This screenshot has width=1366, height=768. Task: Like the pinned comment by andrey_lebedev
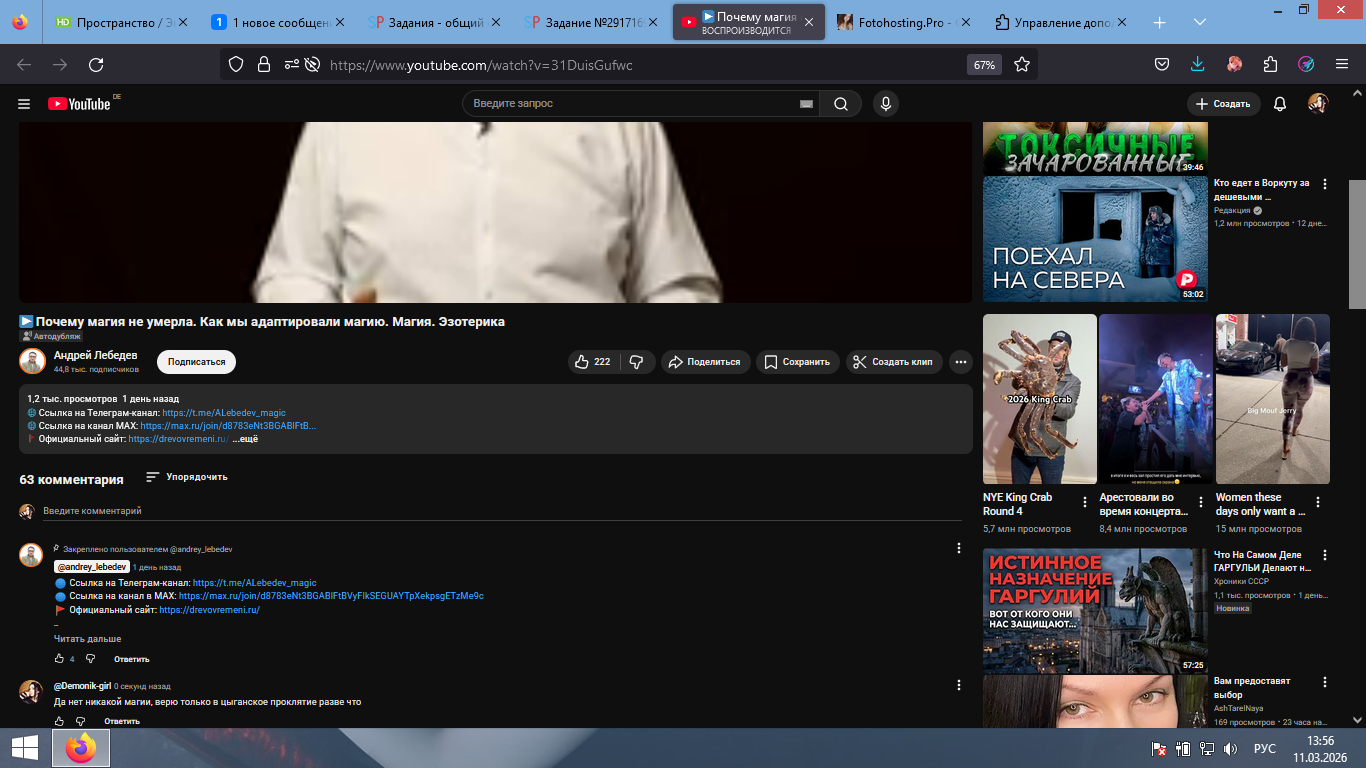tap(59, 659)
